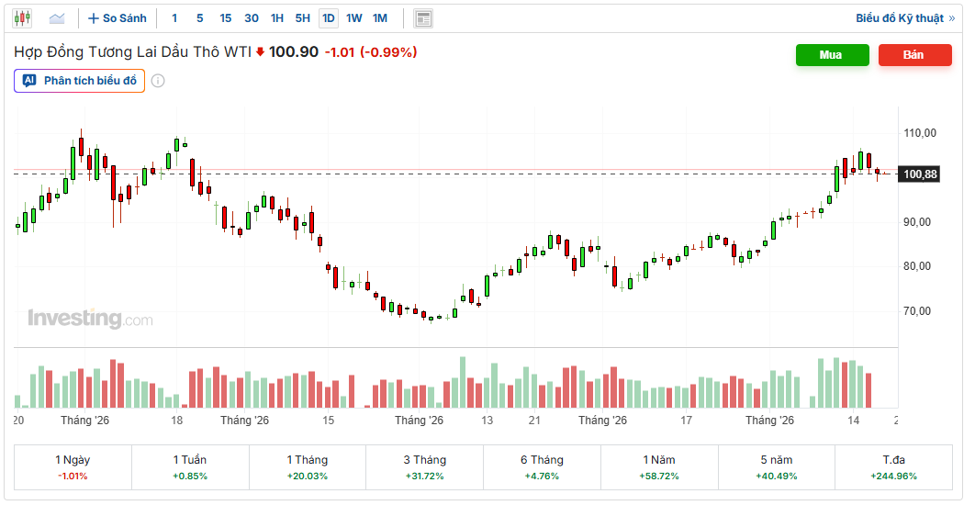Viewport: 975px width, 505px height.
Task: Select the candlestick chart type icon
Action: [22, 18]
